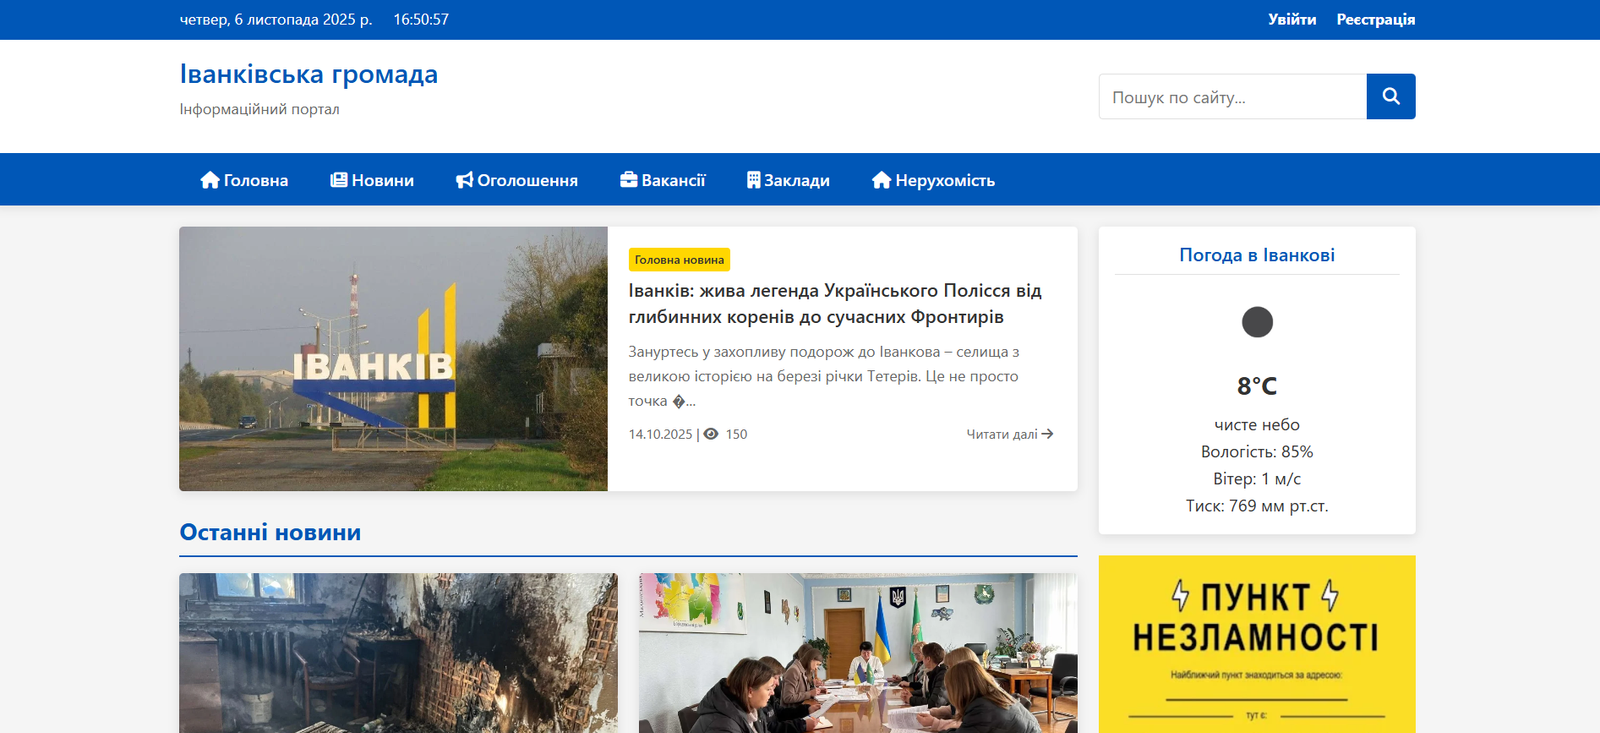1600x733 pixels.
Task: Click the Іванківська громада site title
Action: 309,74
